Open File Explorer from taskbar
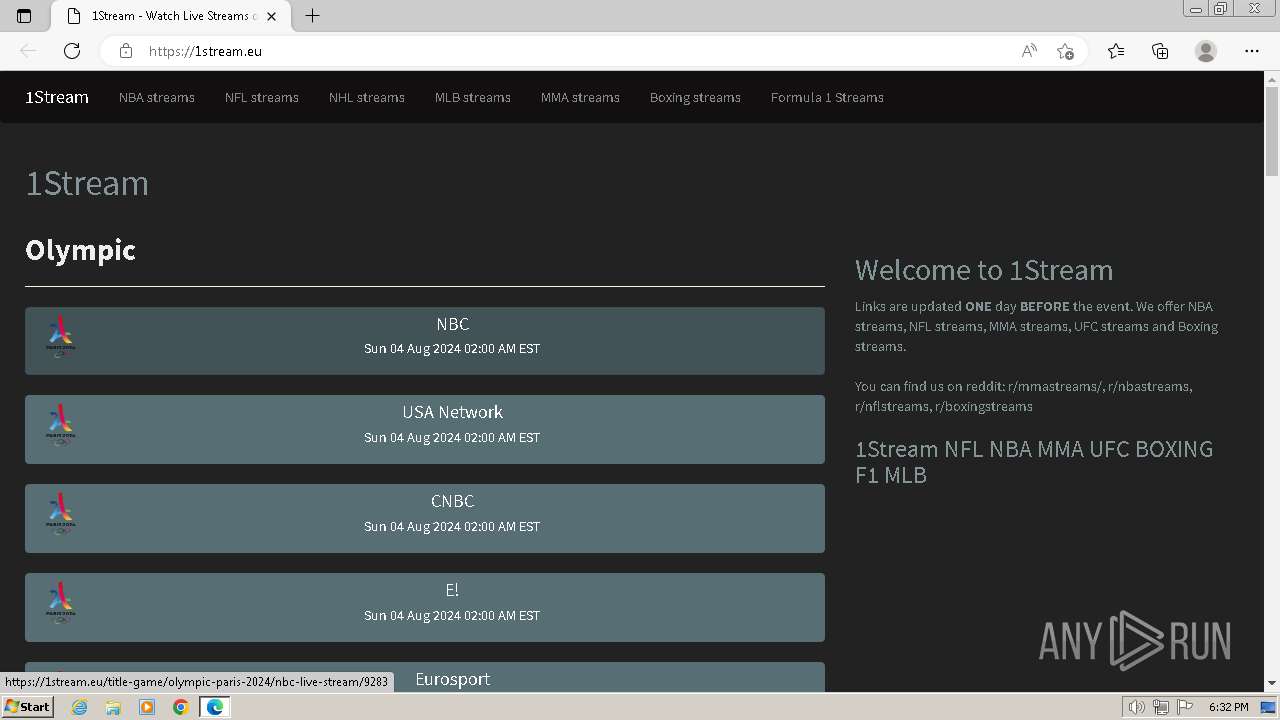 113,707
